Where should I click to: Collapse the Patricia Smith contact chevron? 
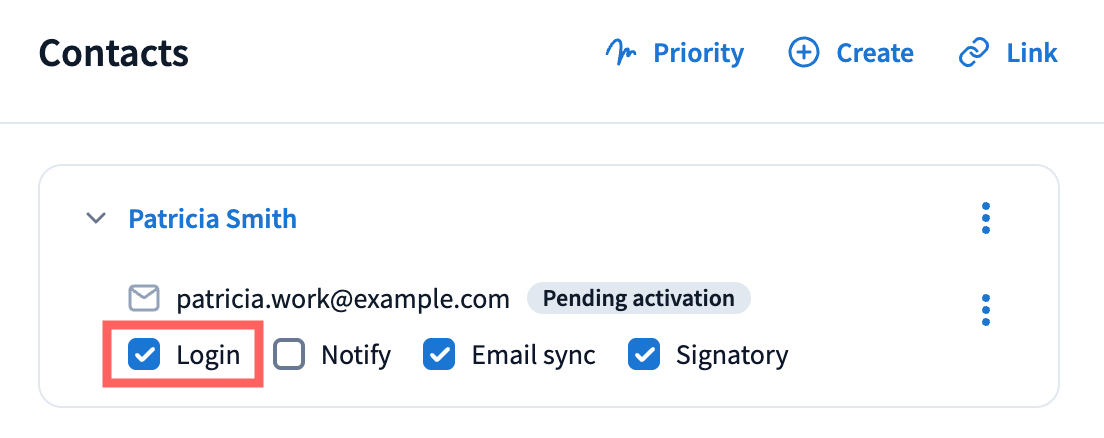96,218
